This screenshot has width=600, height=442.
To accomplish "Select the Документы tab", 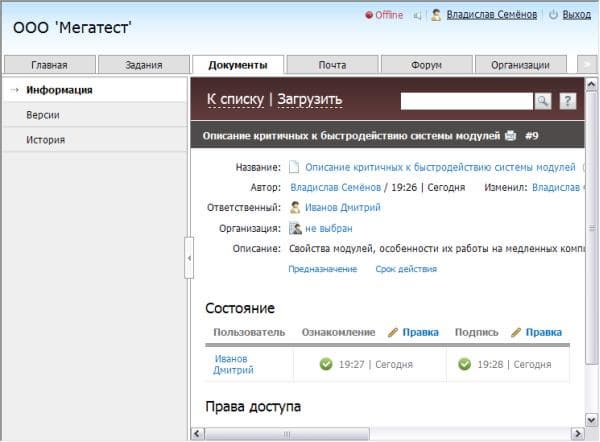I will click(238, 65).
